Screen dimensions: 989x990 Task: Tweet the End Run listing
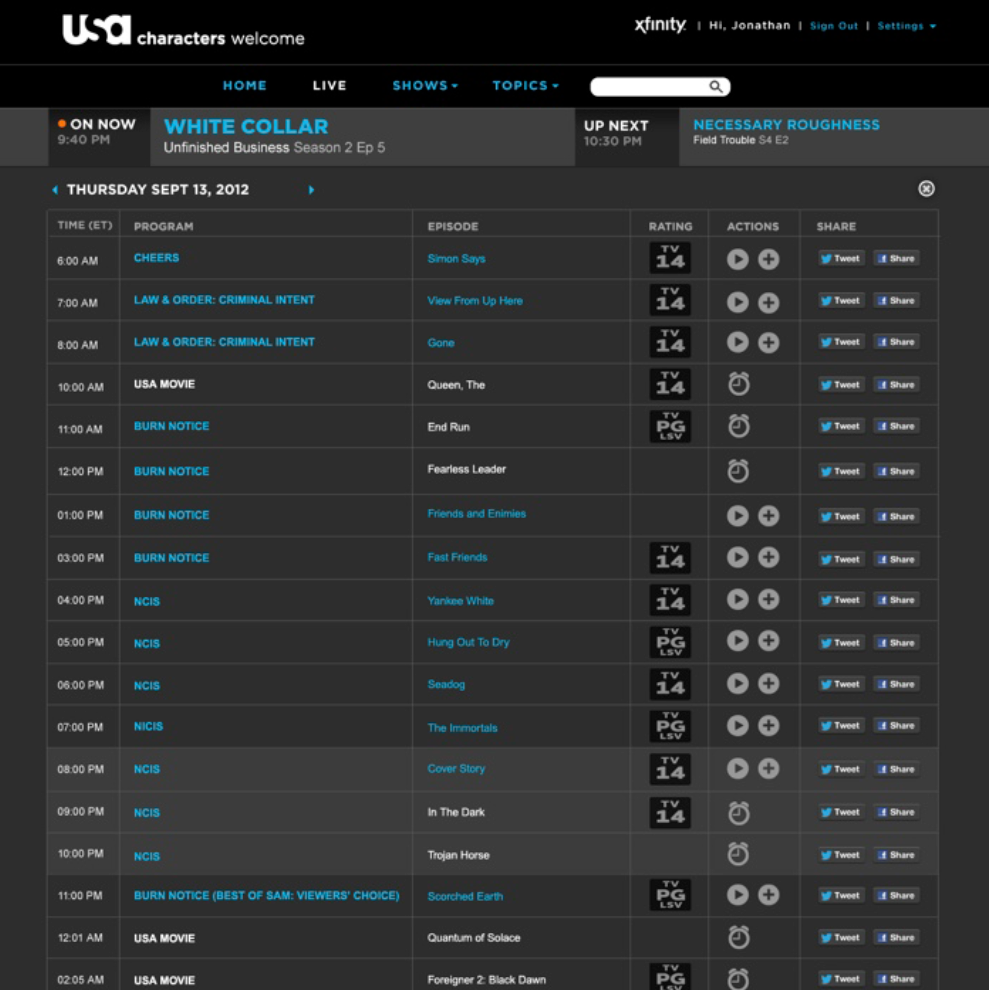[x=841, y=426]
